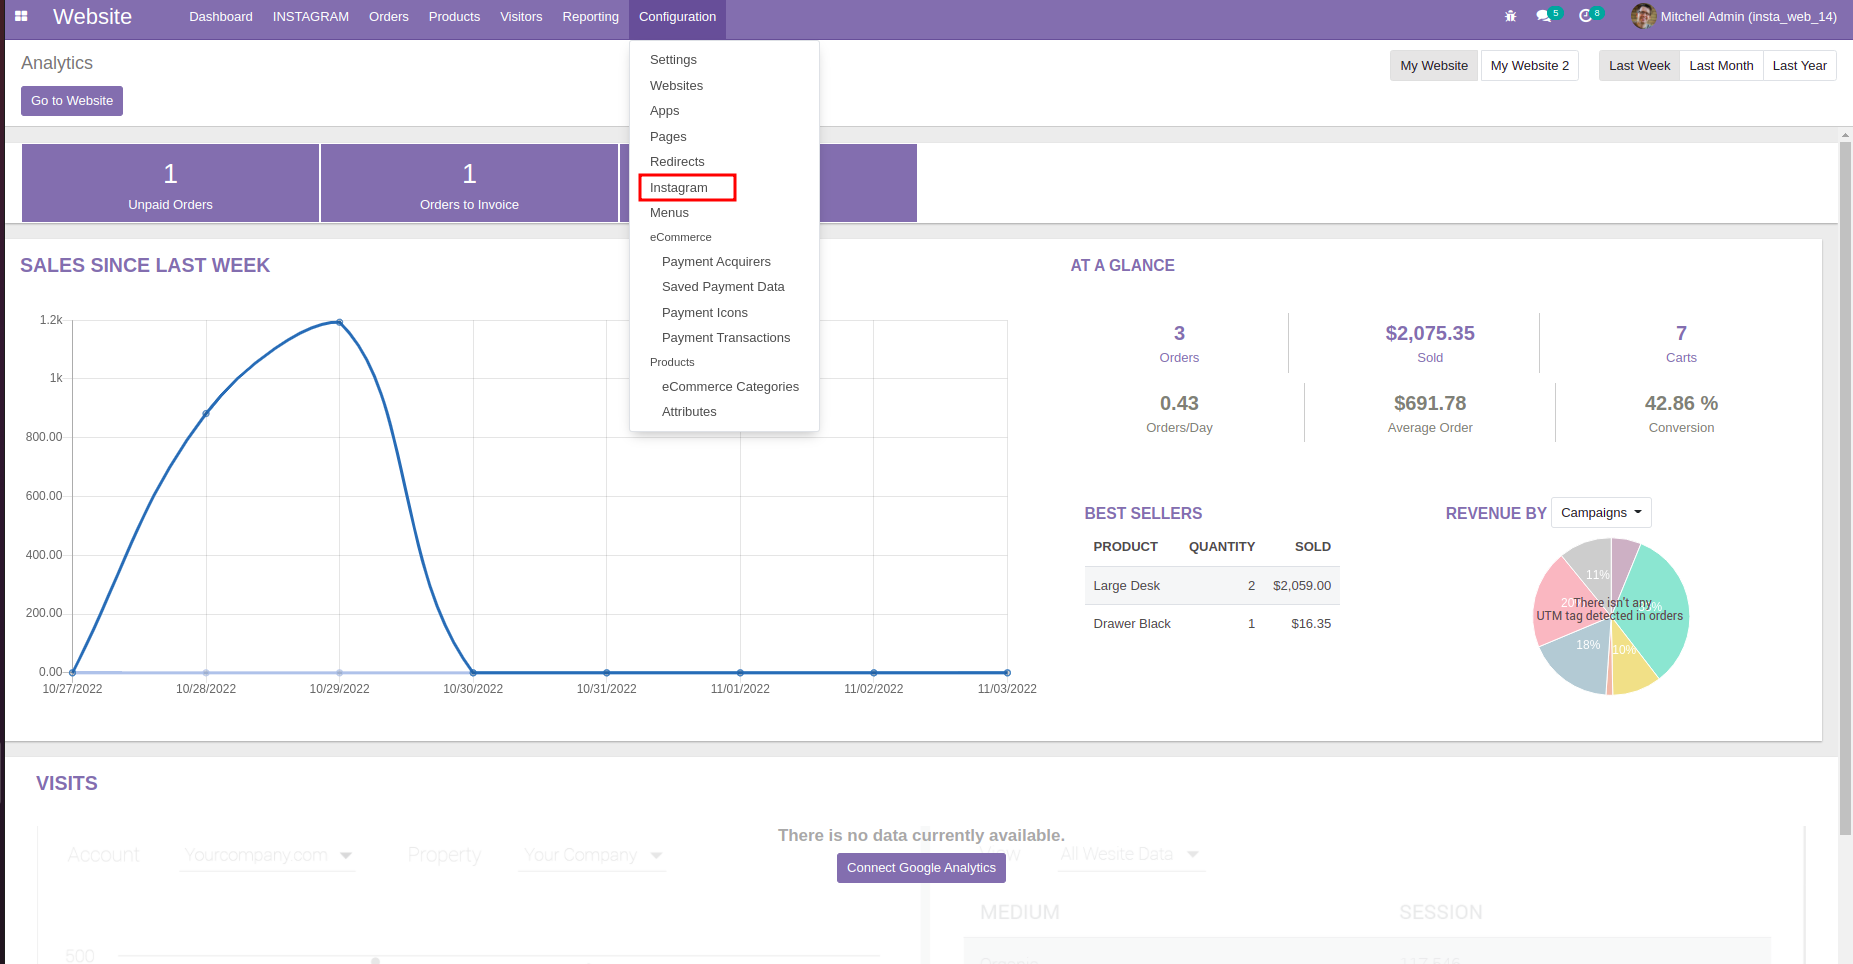
Task: Open the debug bug icon menu
Action: [1510, 17]
